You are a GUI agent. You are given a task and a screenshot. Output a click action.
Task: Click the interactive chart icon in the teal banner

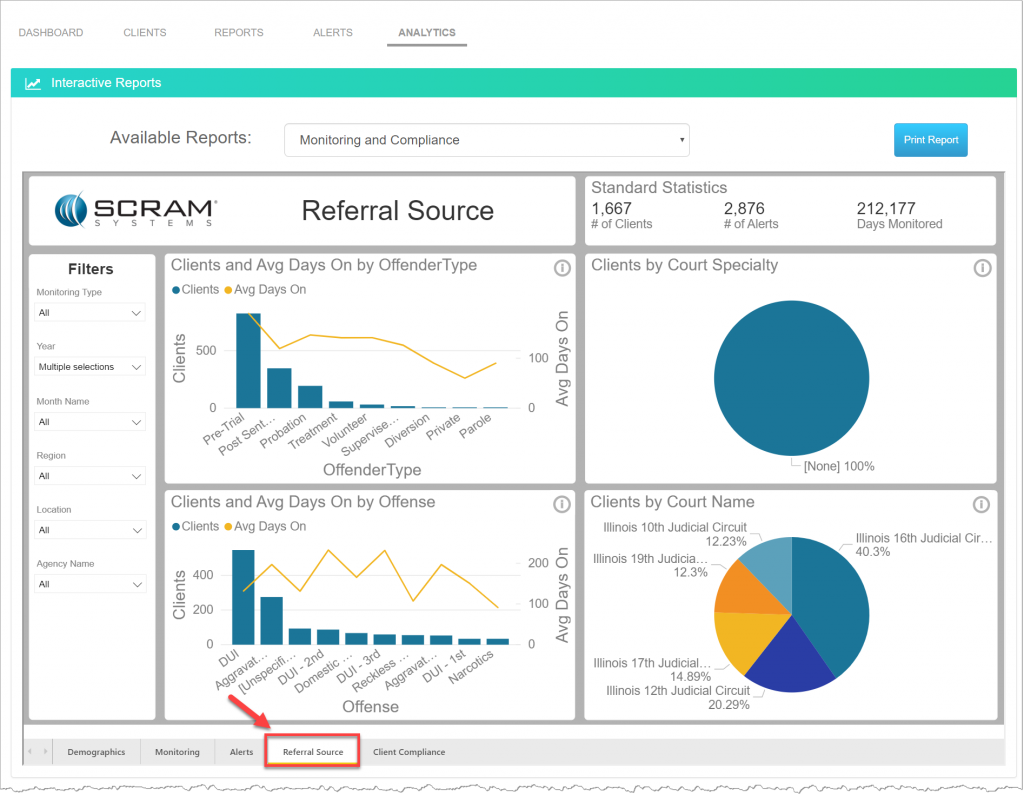click(x=33, y=83)
